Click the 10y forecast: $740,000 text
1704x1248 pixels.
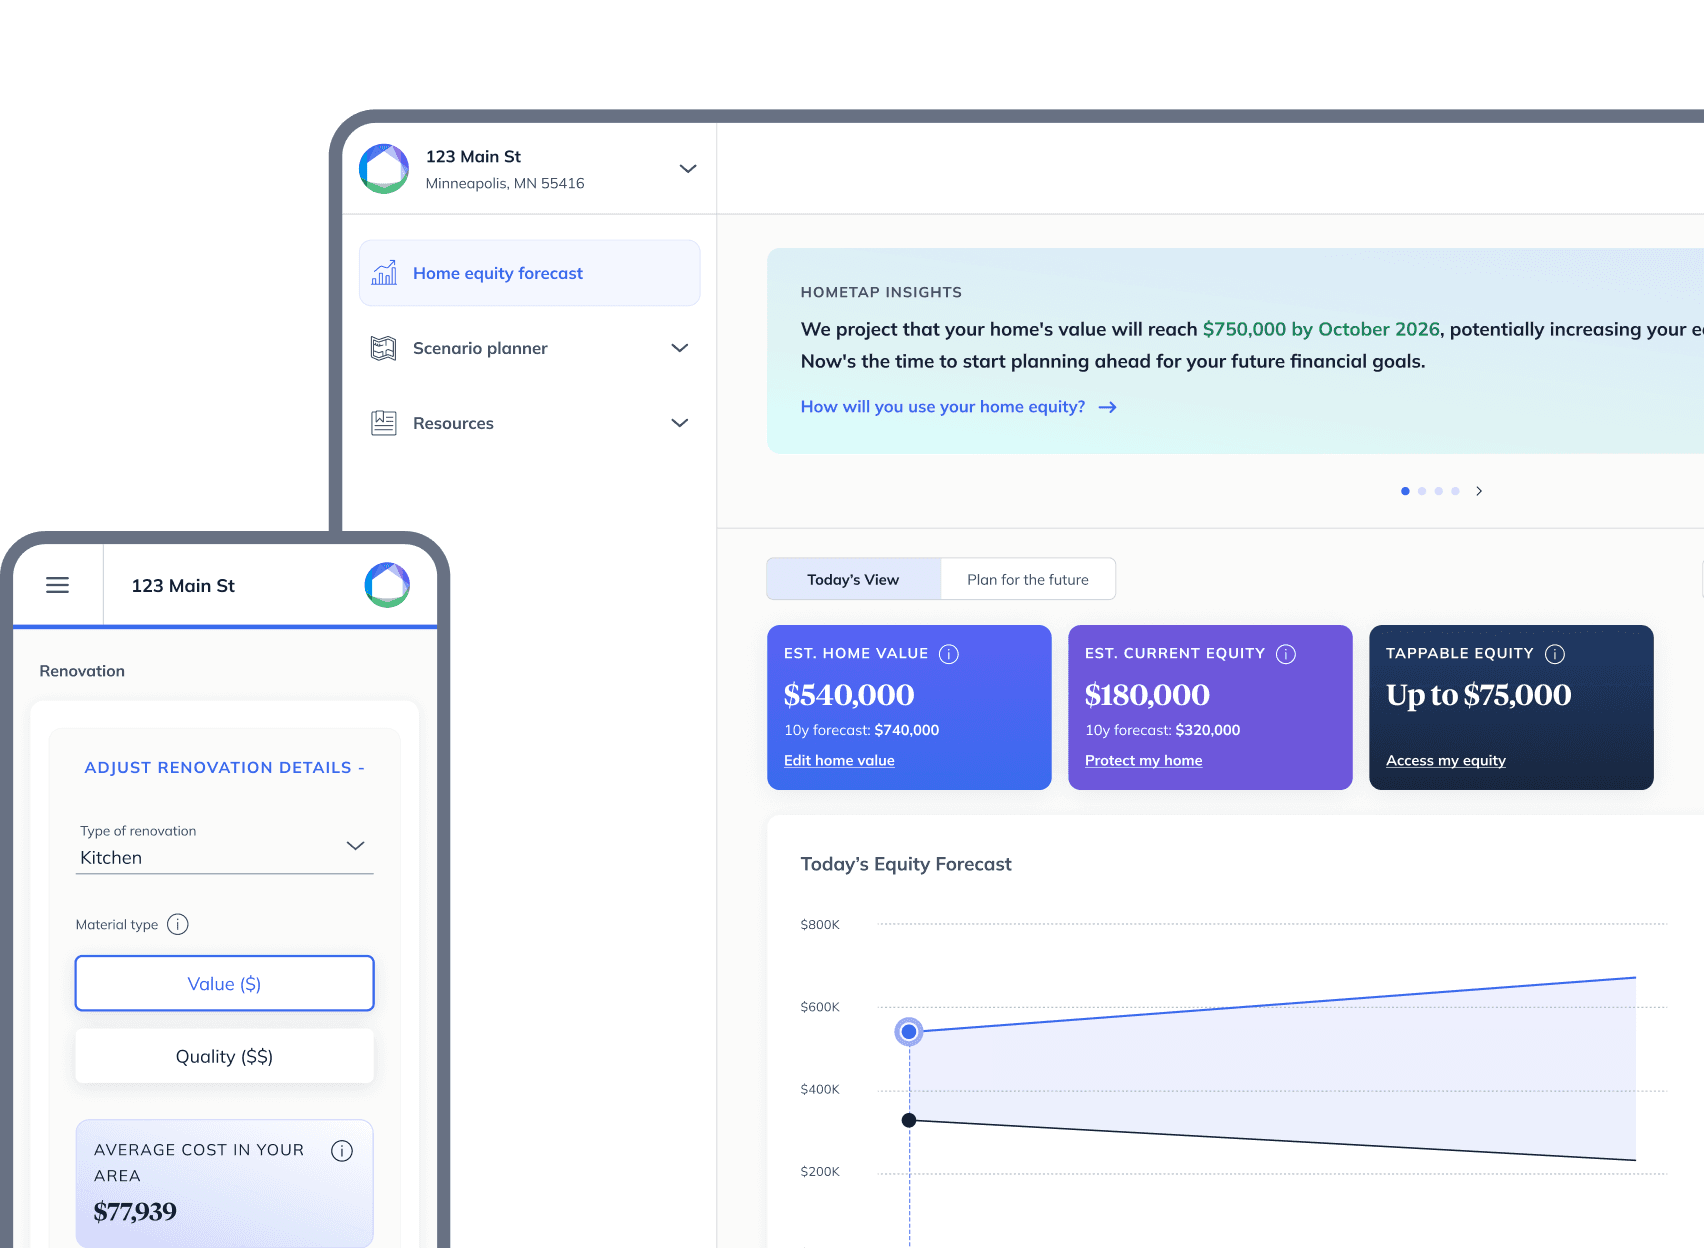[862, 730]
